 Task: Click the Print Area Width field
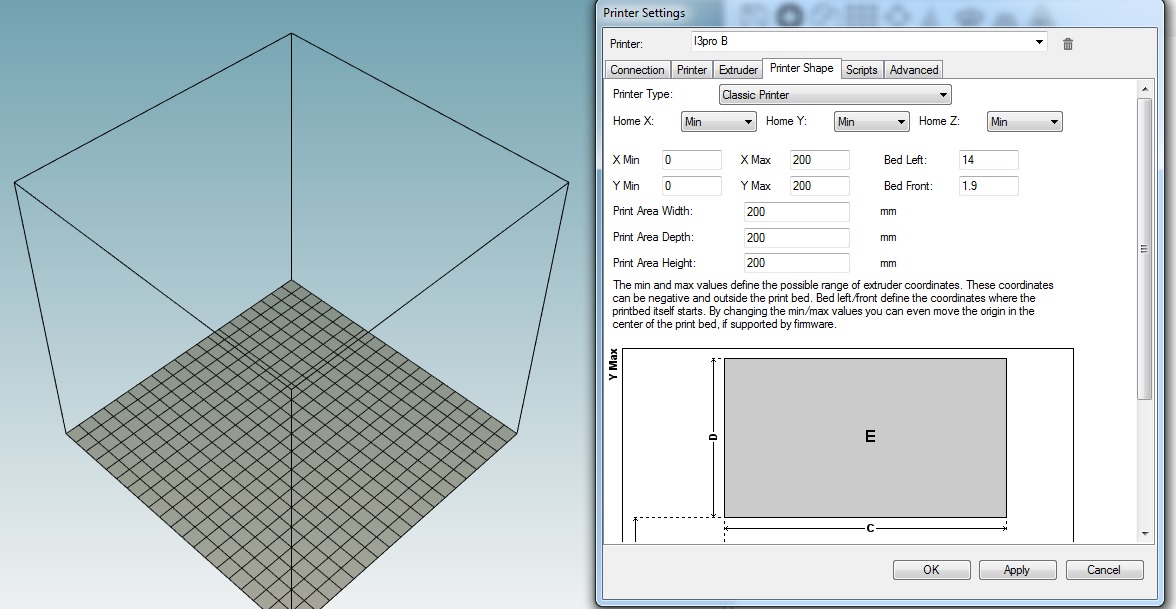(796, 212)
